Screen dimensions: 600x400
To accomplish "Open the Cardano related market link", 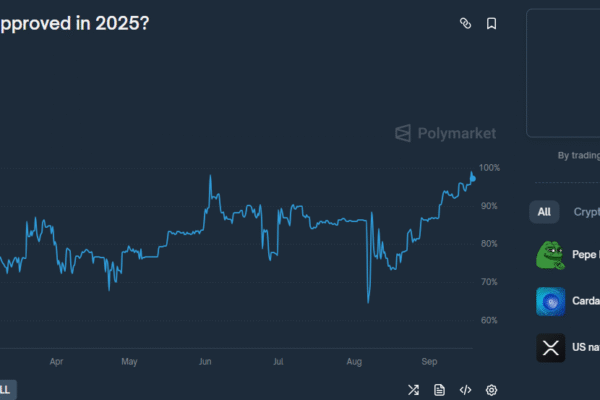I will tap(586, 301).
